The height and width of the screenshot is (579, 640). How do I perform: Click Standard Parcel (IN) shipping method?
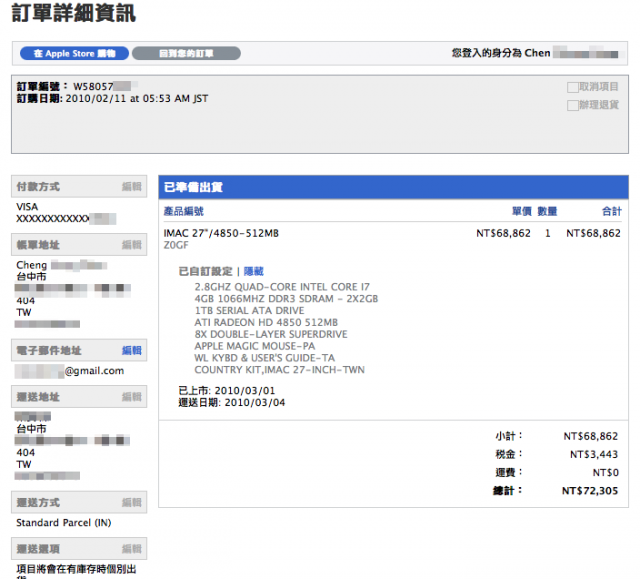[x=64, y=523]
